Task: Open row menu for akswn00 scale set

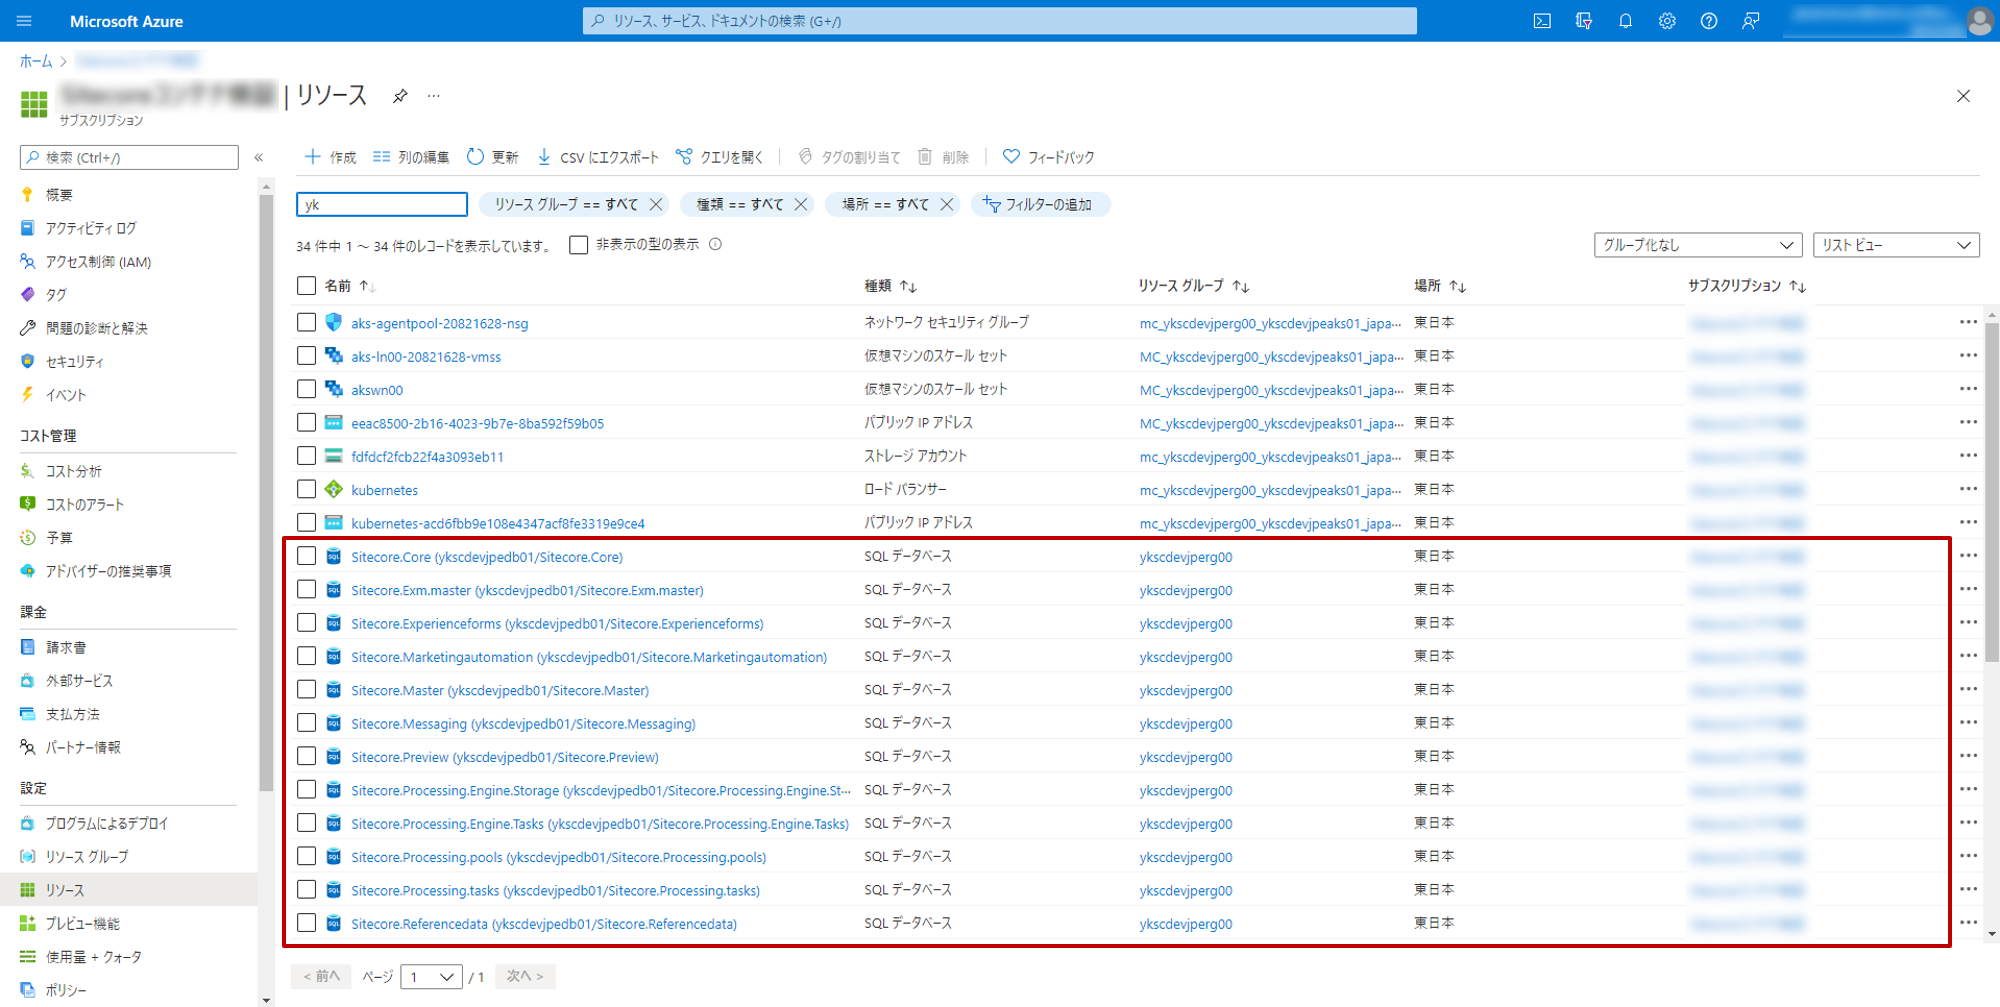Action: click(x=1968, y=389)
